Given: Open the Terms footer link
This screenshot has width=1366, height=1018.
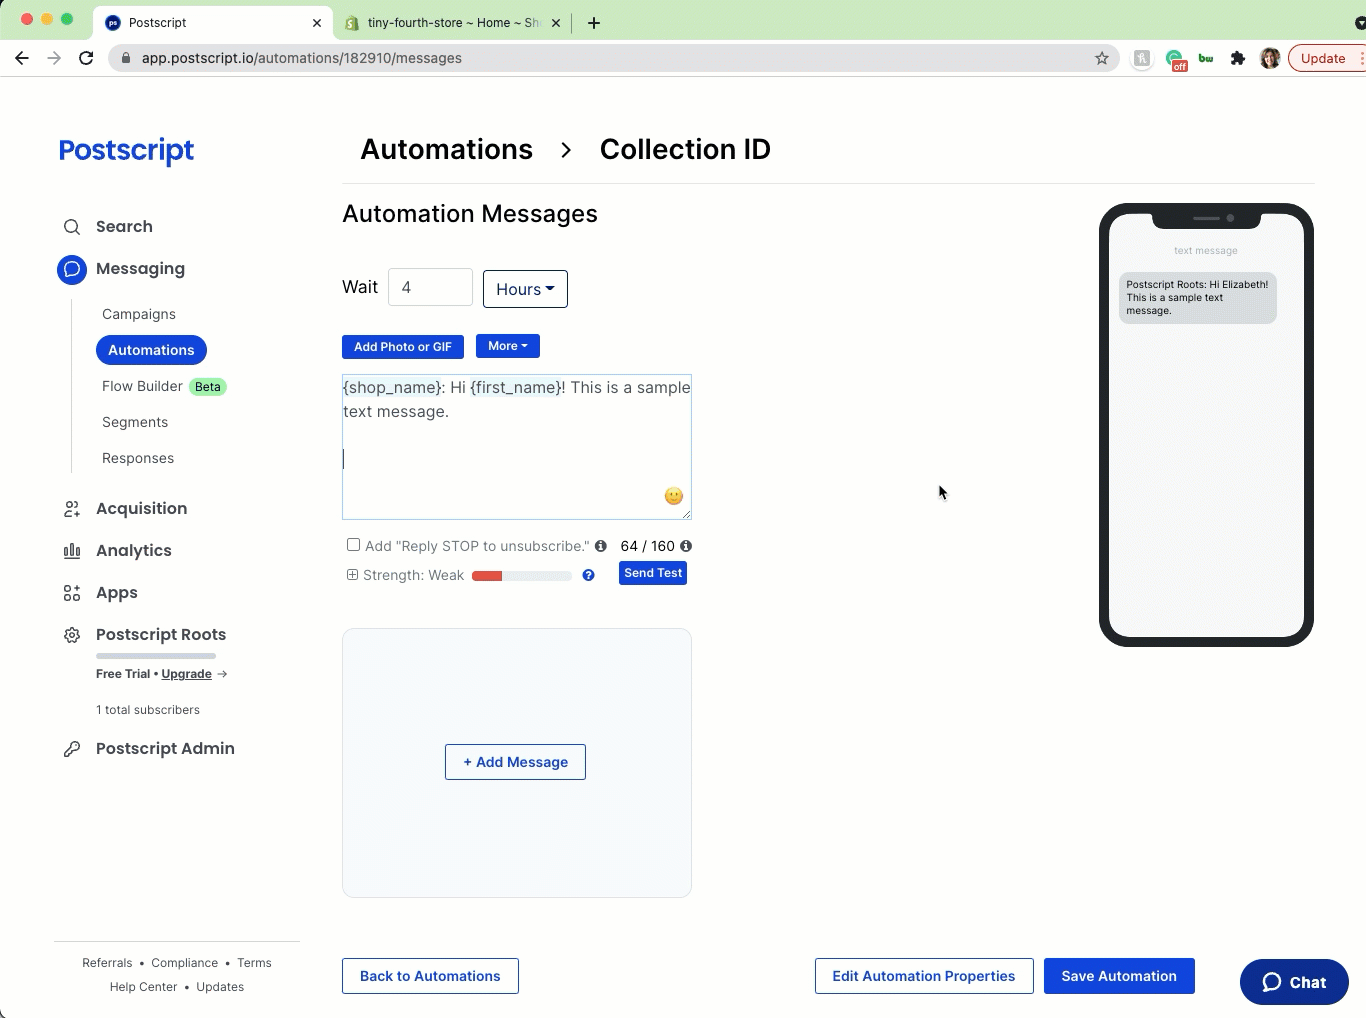Looking at the screenshot, I should click(x=254, y=963).
